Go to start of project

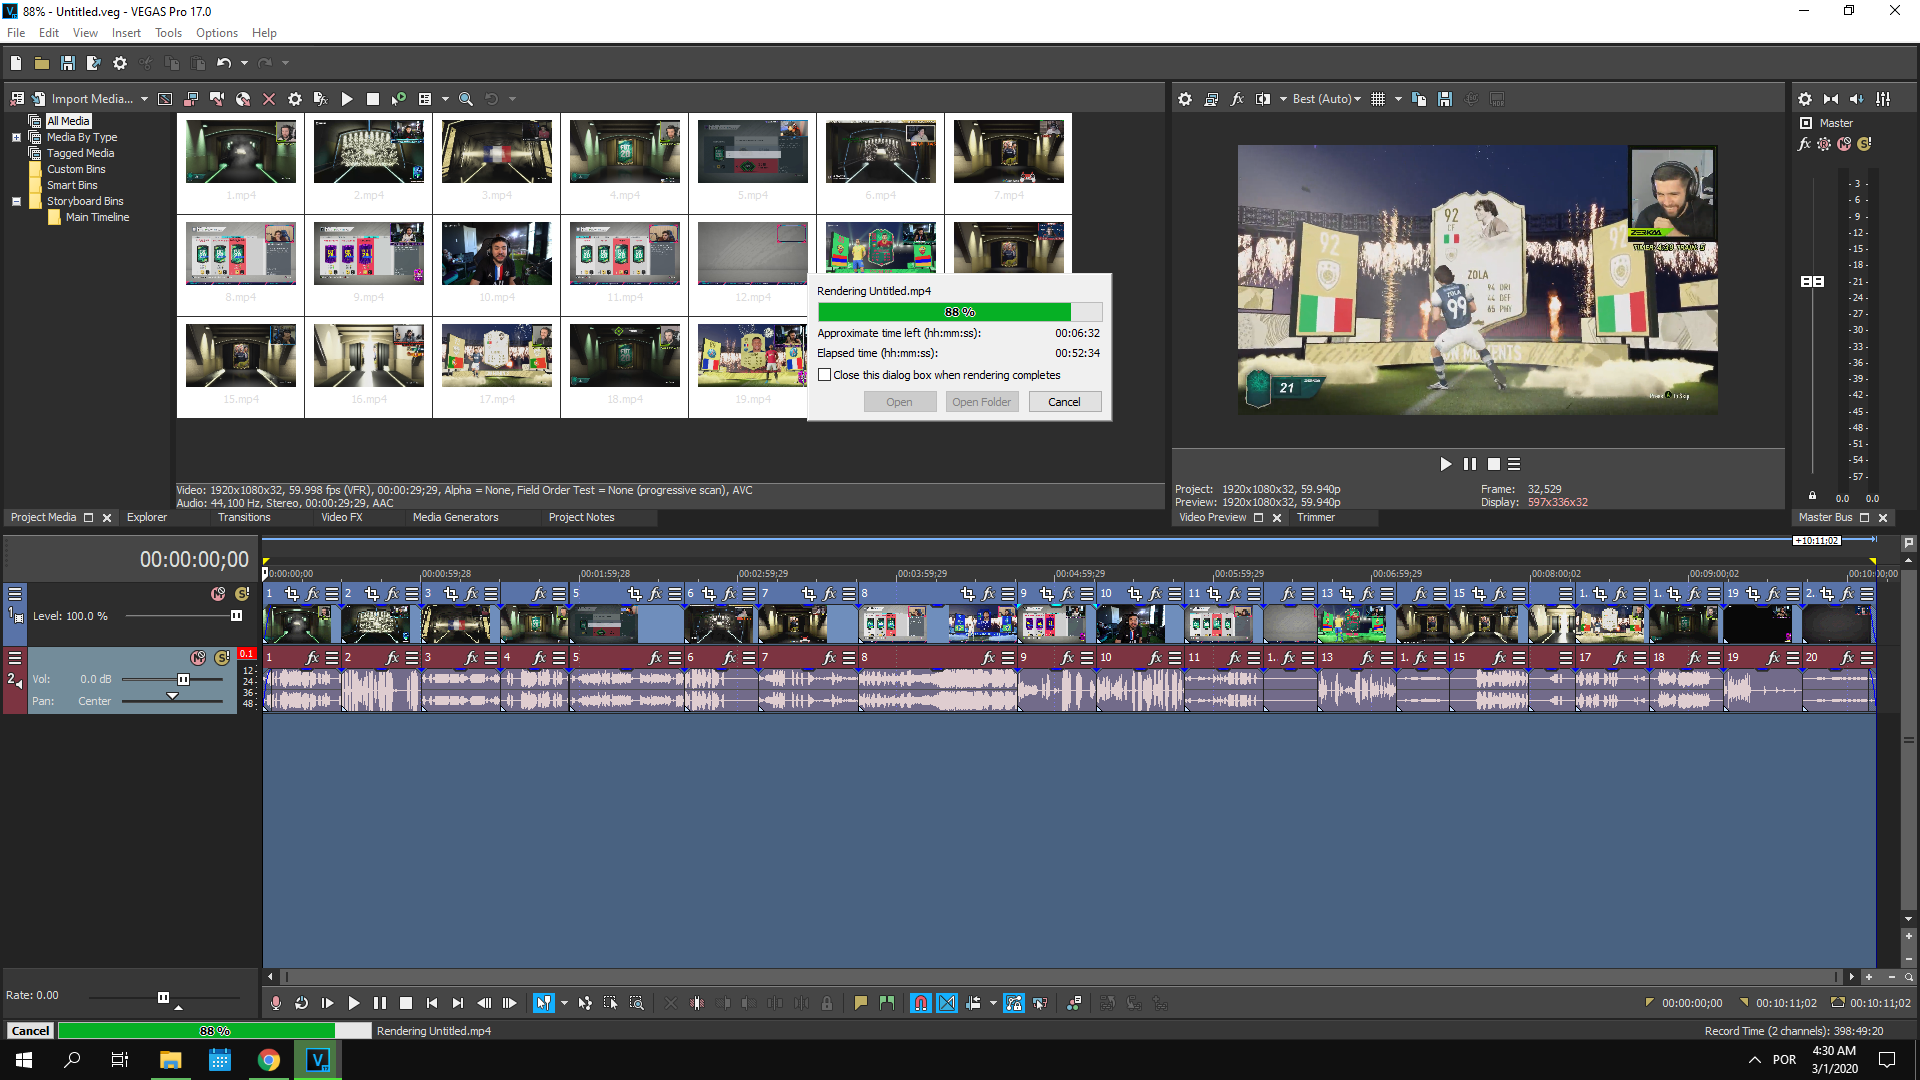pyautogui.click(x=432, y=1003)
